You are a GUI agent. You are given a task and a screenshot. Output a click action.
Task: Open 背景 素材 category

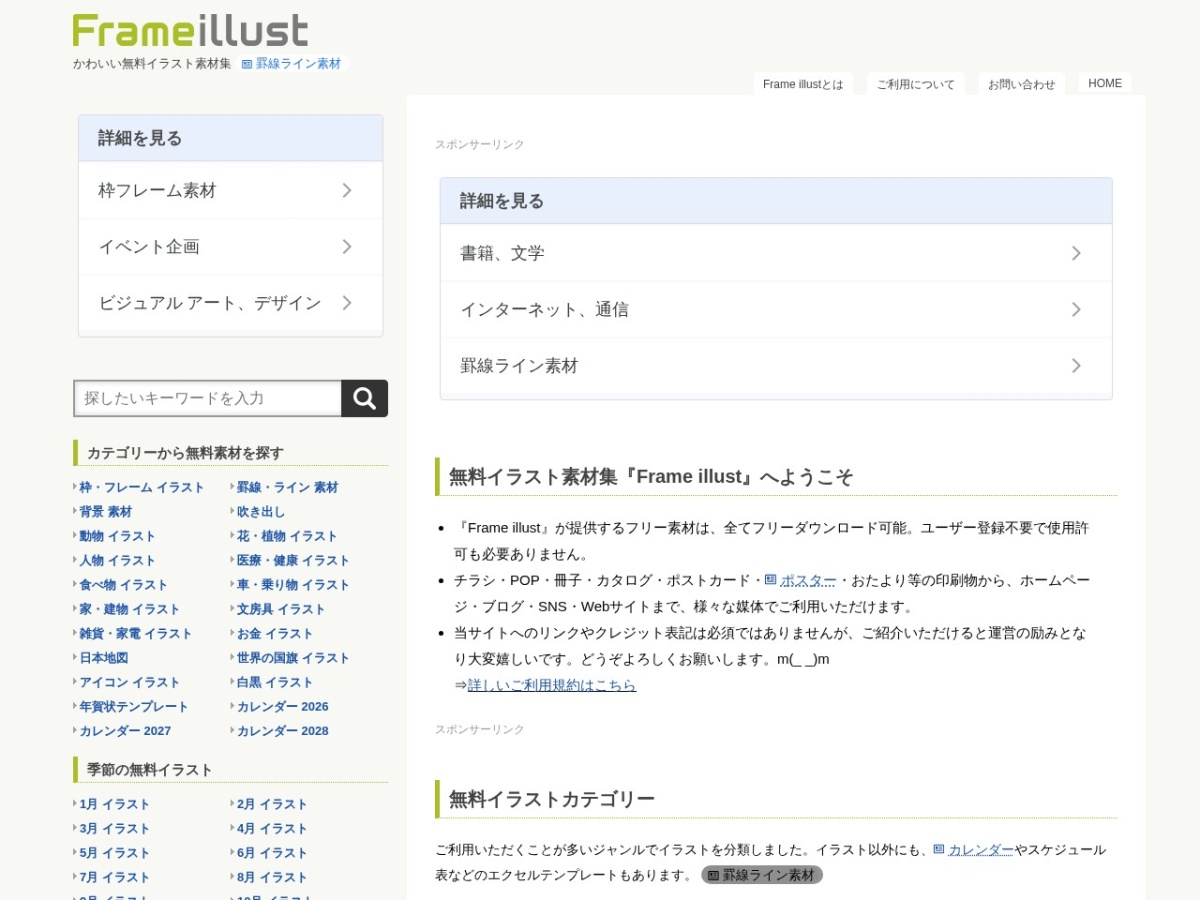pos(105,511)
